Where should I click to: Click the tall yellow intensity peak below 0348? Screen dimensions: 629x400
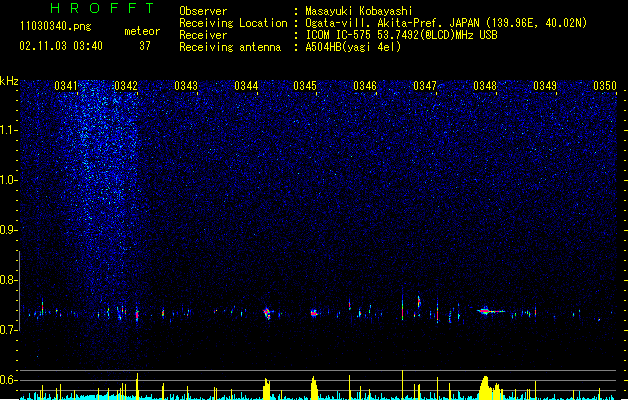pyautogui.click(x=485, y=388)
